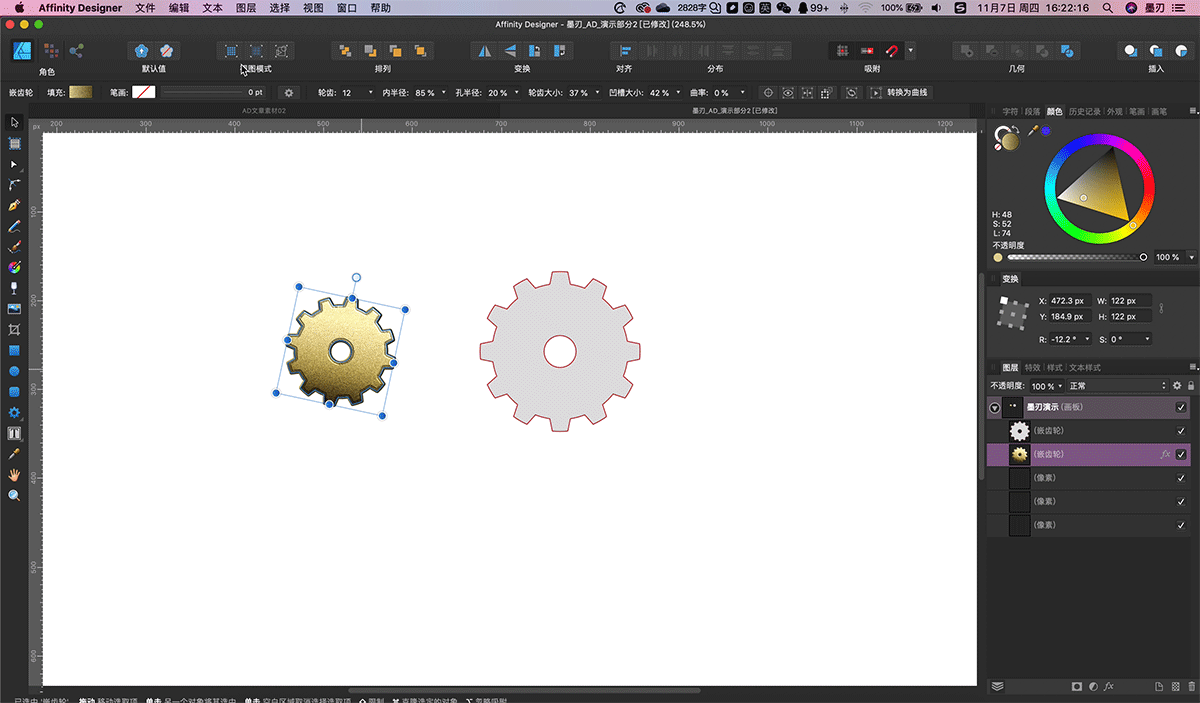Click the geometry divide operation icon
1200x703 pixels.
(1066, 50)
